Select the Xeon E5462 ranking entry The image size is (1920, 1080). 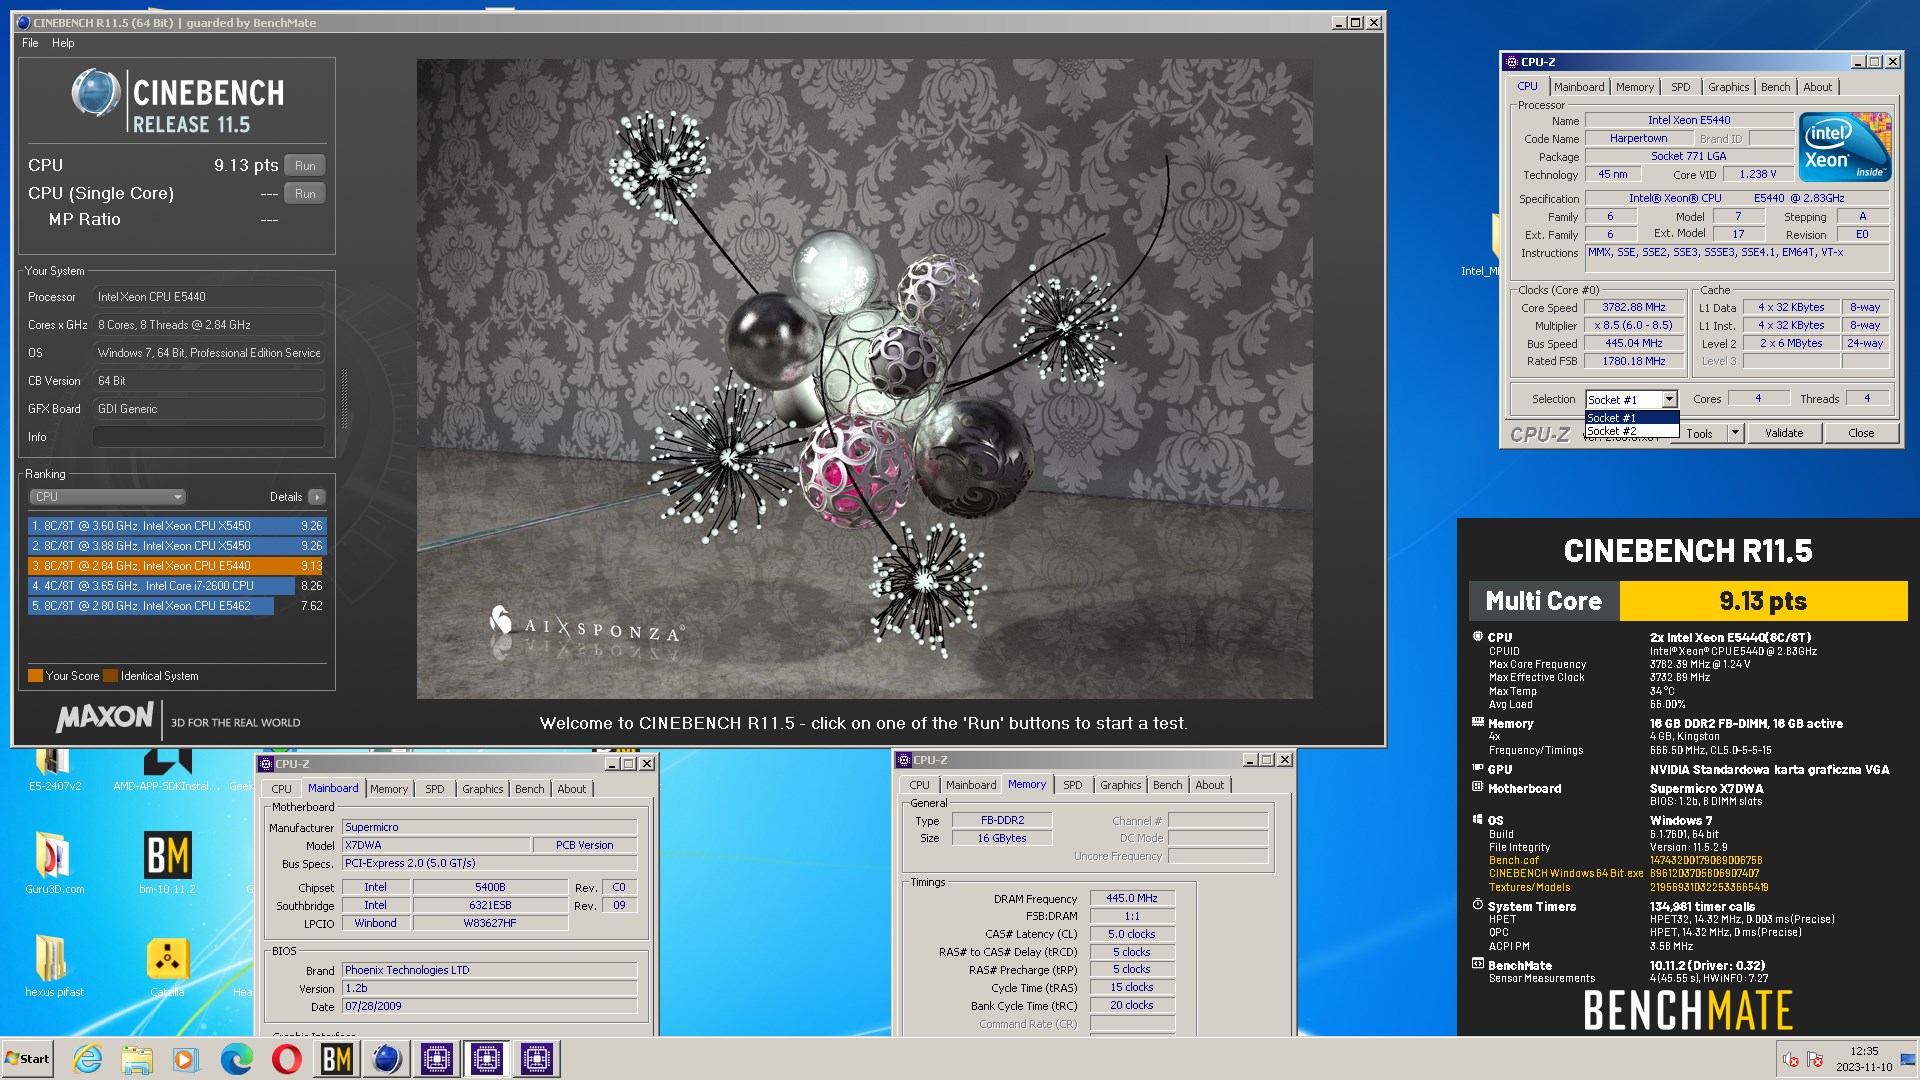pos(177,606)
